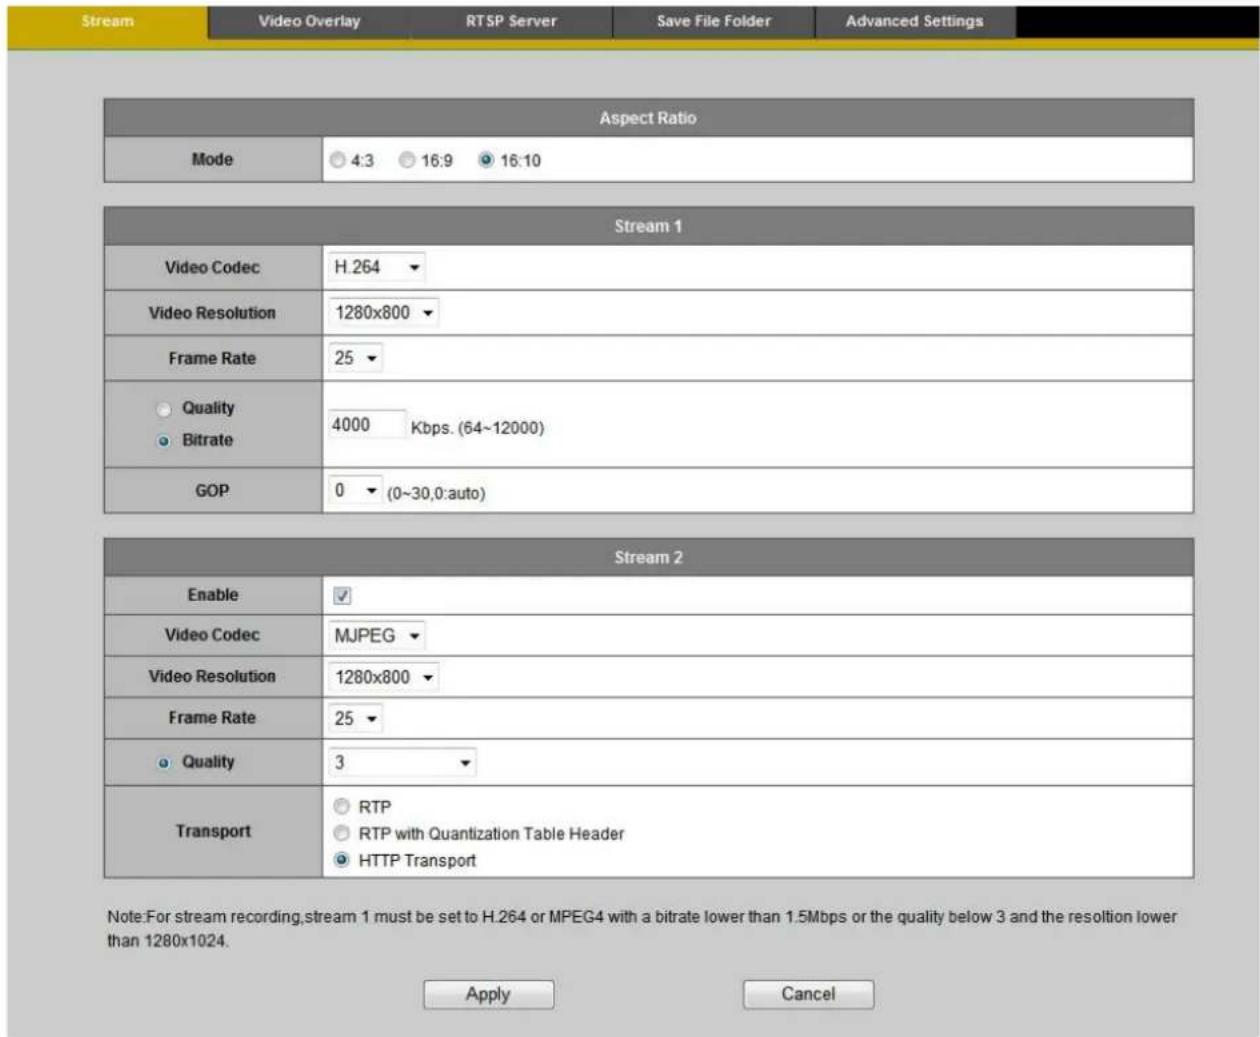Image resolution: width=1260 pixels, height=1037 pixels.
Task: Click the Cancel button
Action: pos(808,994)
